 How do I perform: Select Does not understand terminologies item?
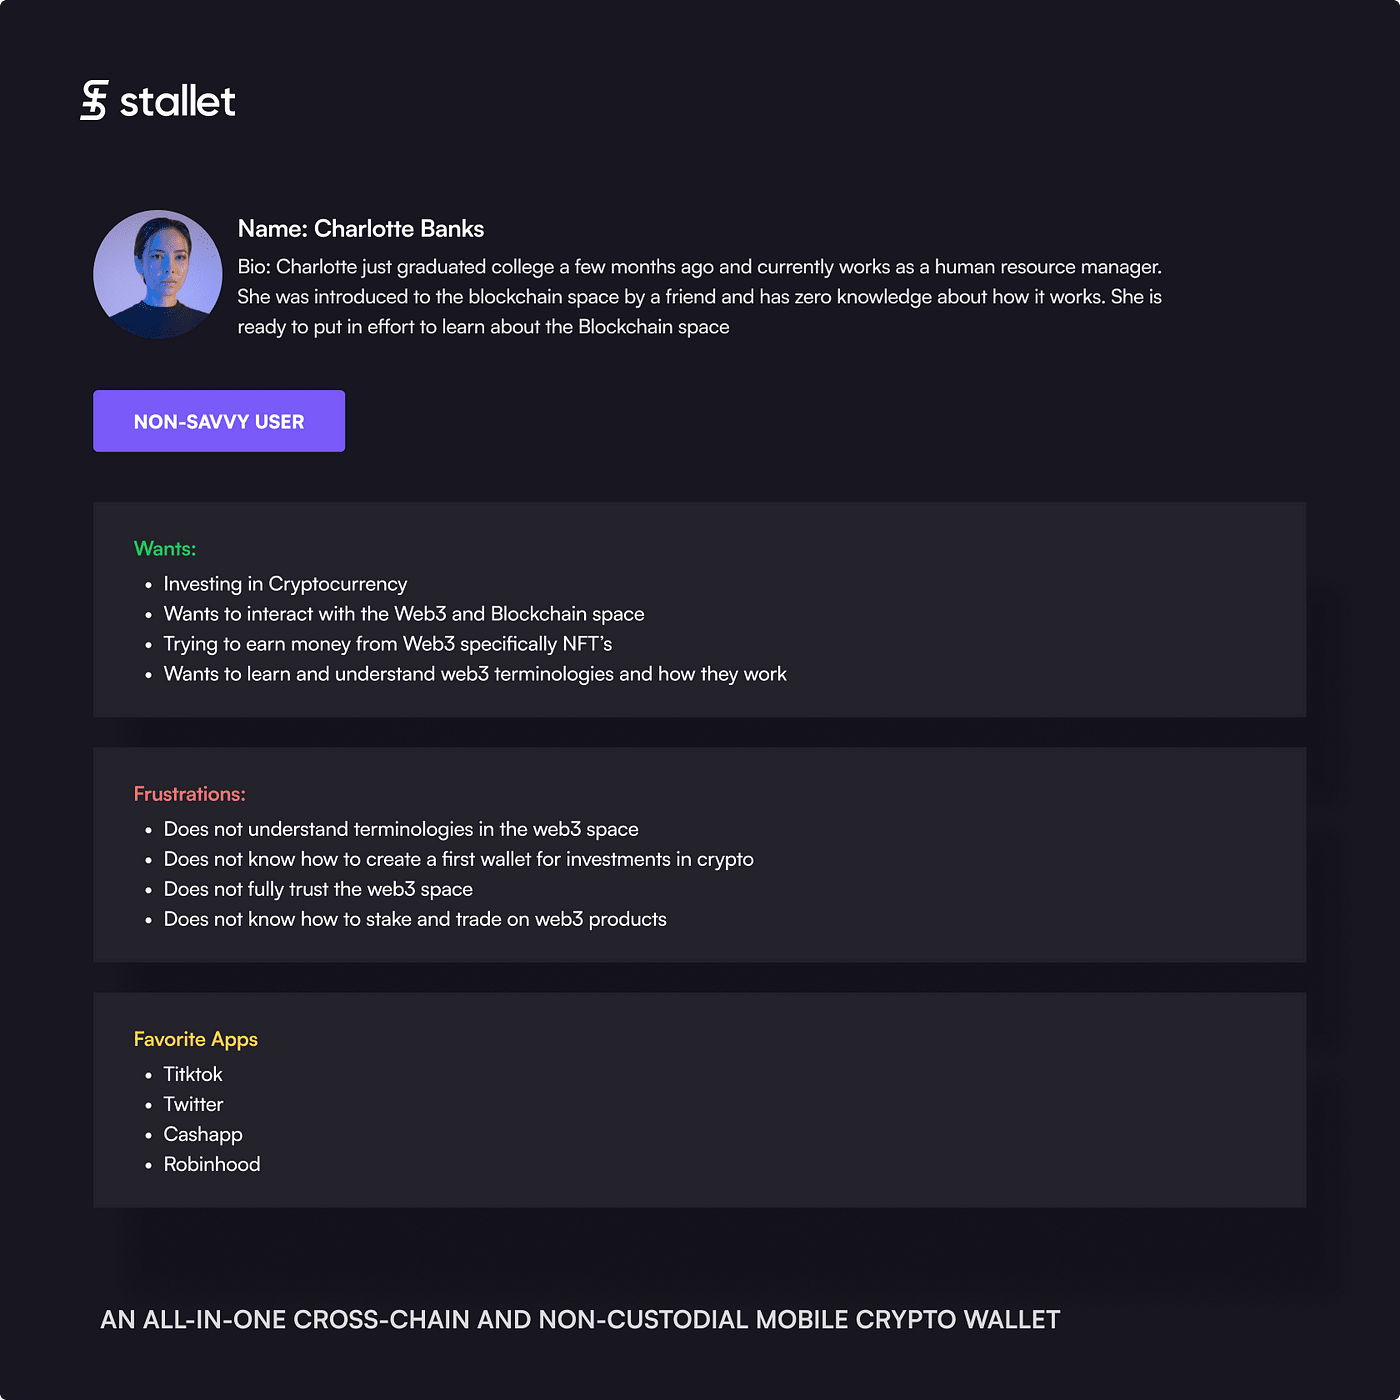point(401,829)
